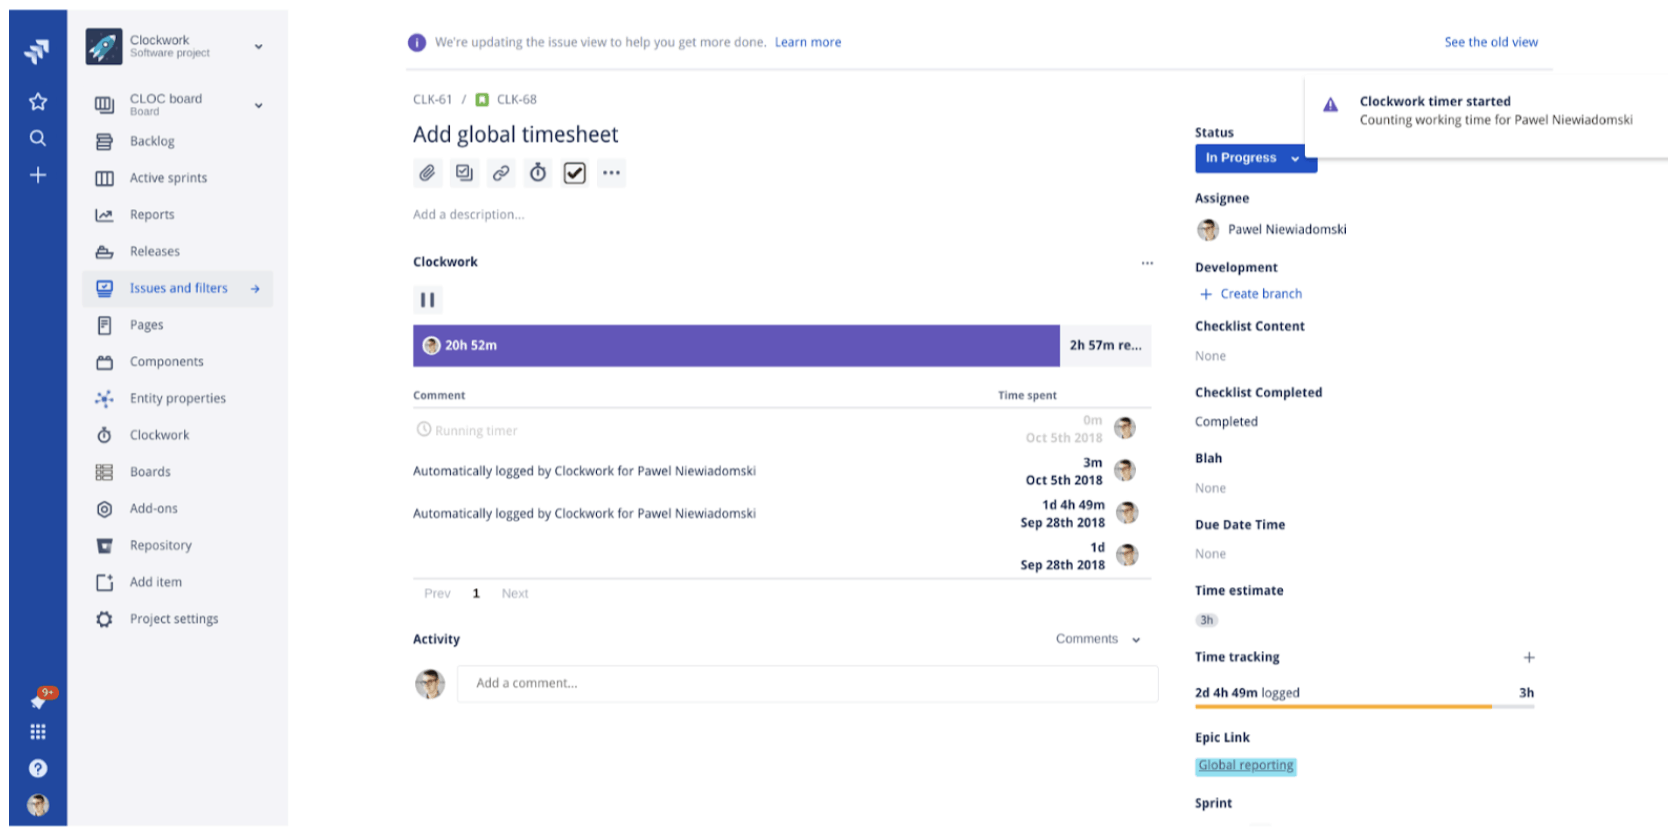
Task: Open the more actions ellipsis in the issue toolbar
Action: click(x=611, y=173)
